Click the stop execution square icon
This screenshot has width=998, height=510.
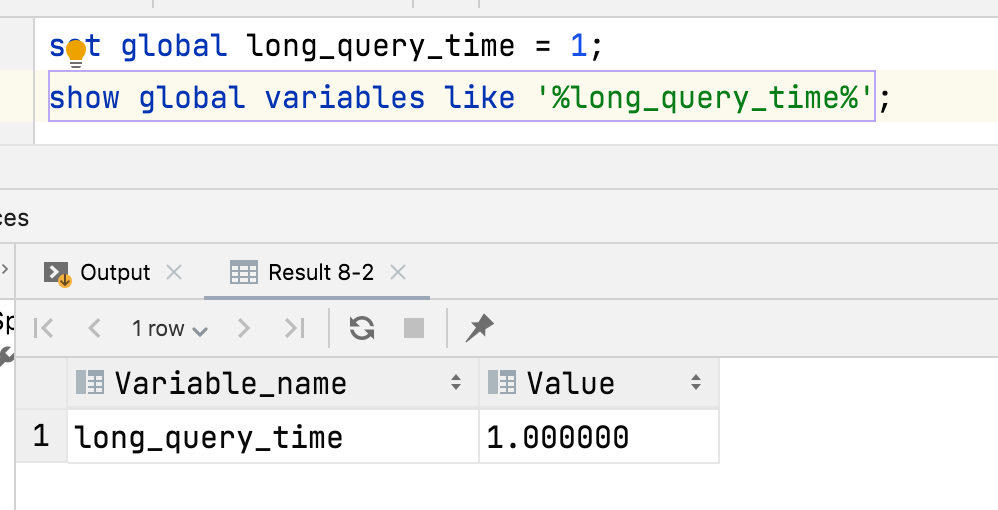(x=414, y=329)
